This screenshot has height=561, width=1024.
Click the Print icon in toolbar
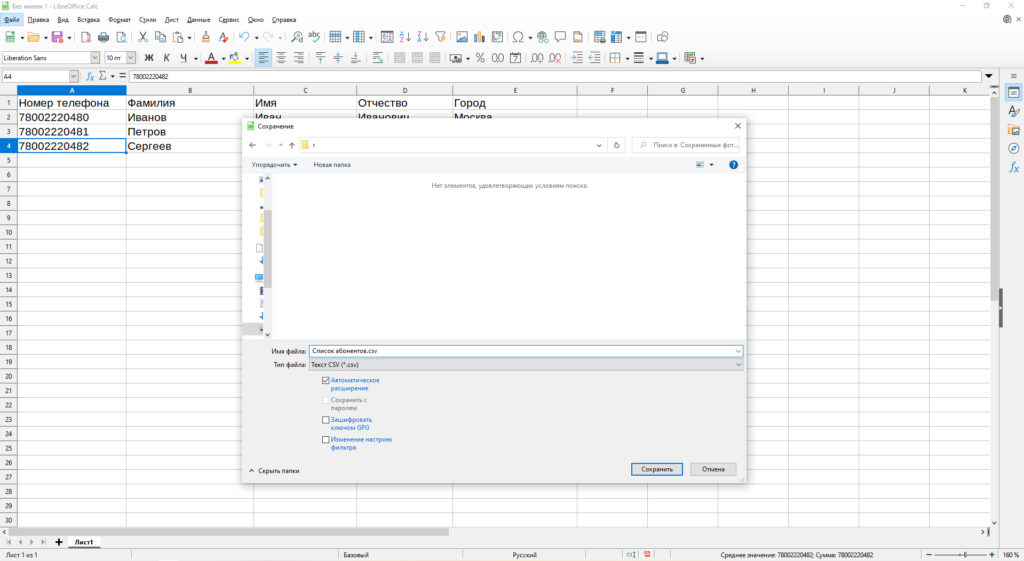(103, 37)
